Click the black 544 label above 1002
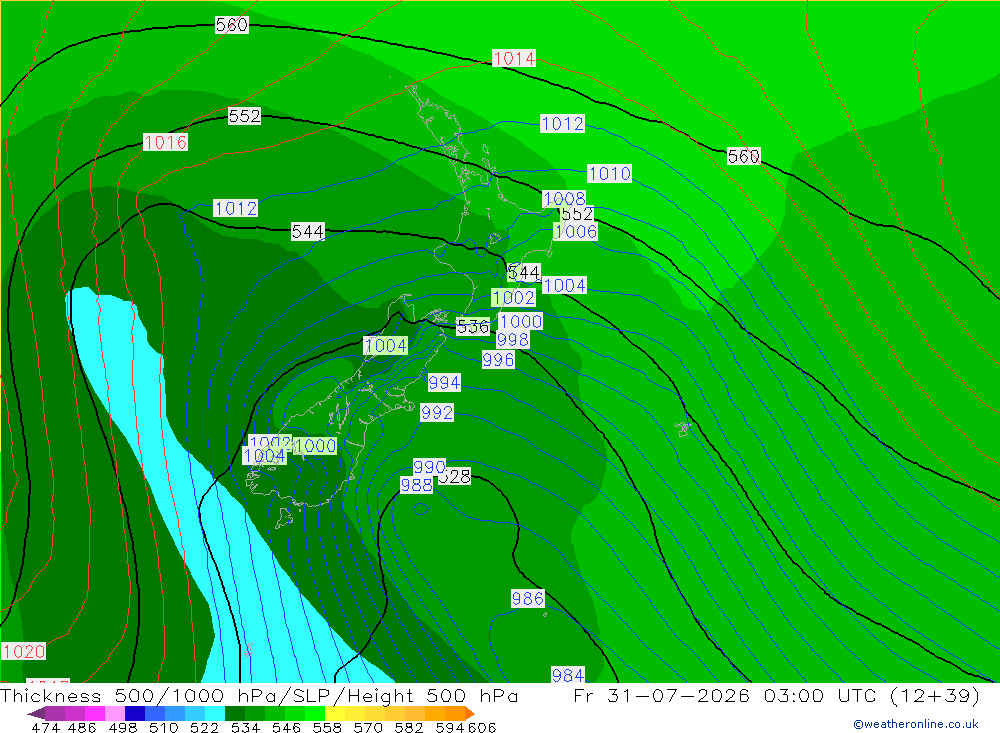The height and width of the screenshot is (733, 1000). (x=524, y=273)
